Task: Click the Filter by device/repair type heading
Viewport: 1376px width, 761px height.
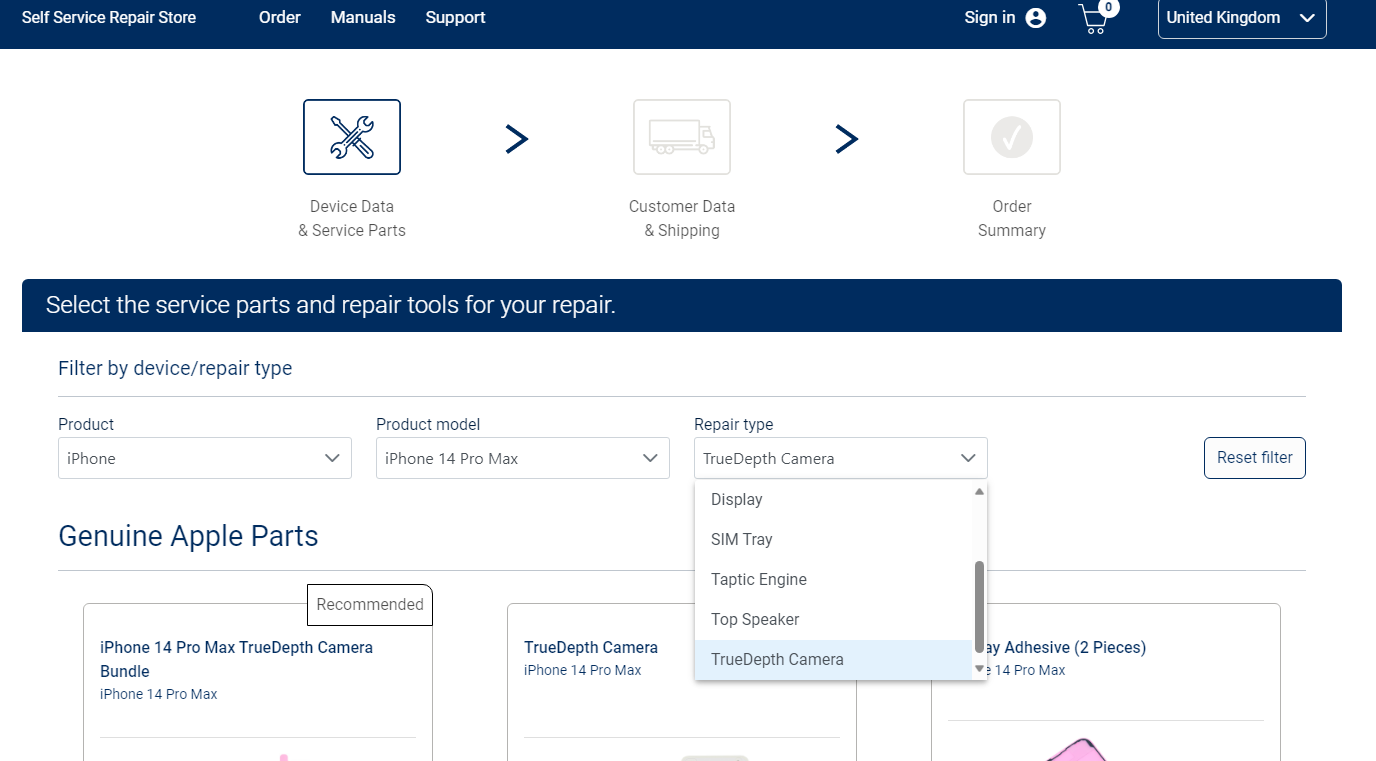Action: 175,368
